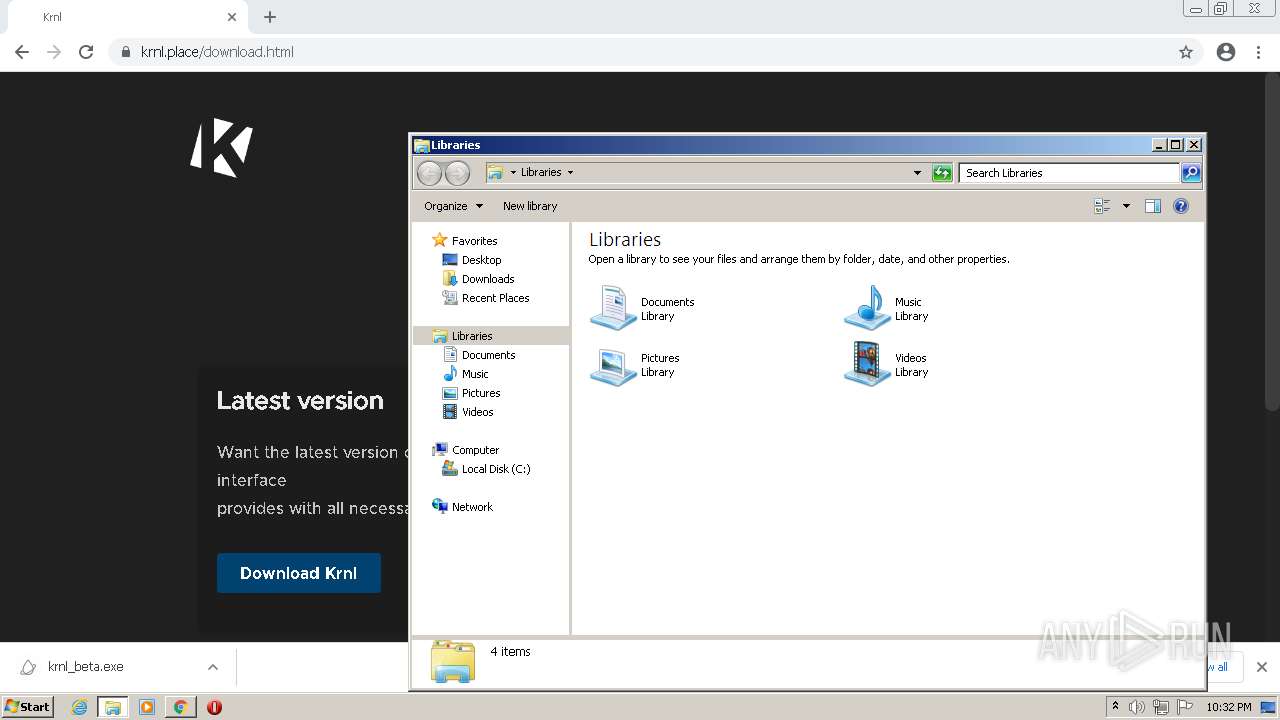Open volume control in tray
The image size is (1280, 720).
[x=1137, y=707]
